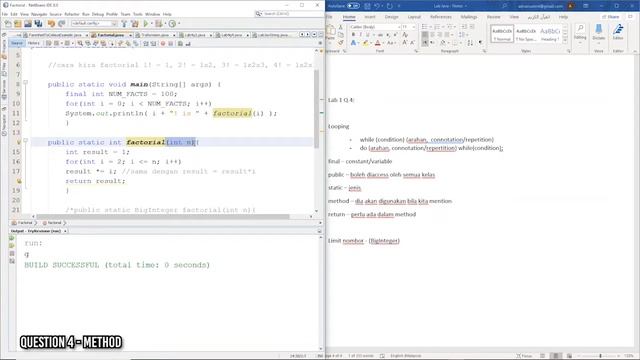Open the Run Project dropdown arrow
The width and height of the screenshot is (640, 360).
tap(151, 24)
